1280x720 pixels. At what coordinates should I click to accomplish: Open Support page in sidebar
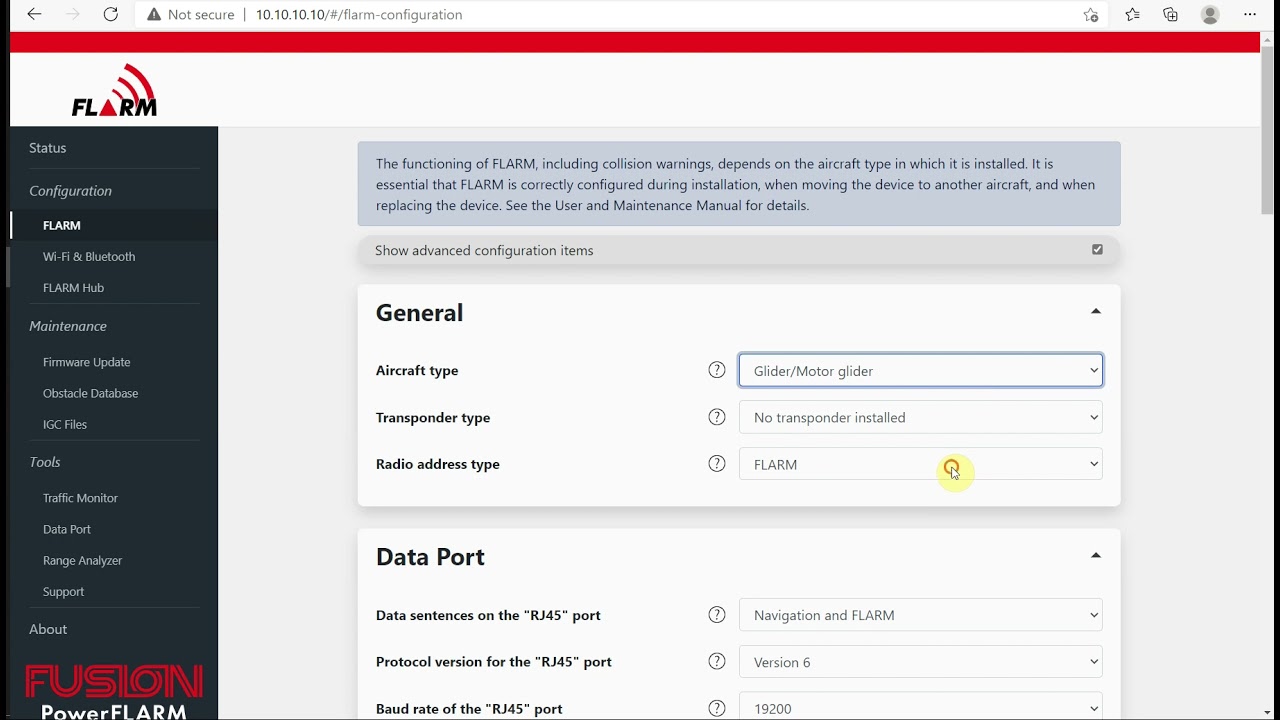coord(63,592)
